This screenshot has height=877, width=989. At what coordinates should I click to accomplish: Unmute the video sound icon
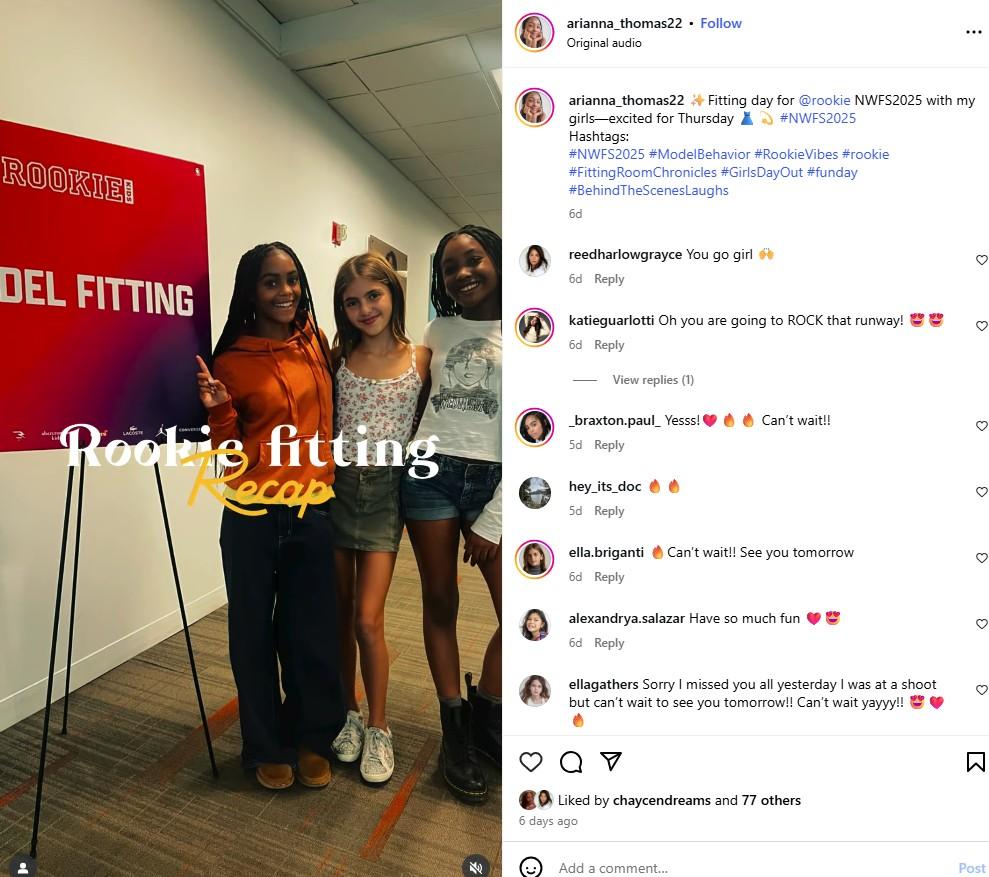pyautogui.click(x=476, y=867)
